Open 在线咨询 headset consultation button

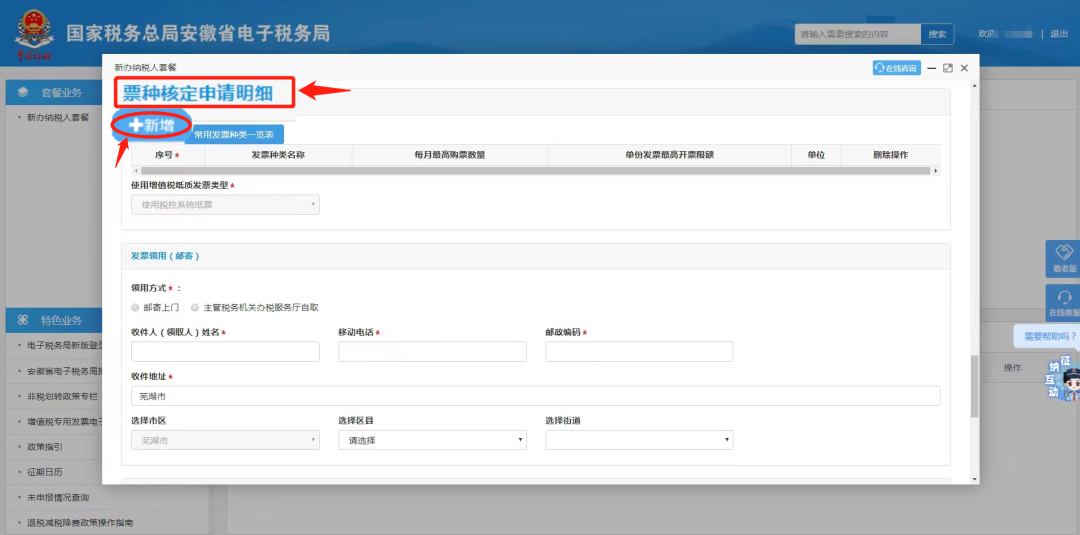point(896,68)
